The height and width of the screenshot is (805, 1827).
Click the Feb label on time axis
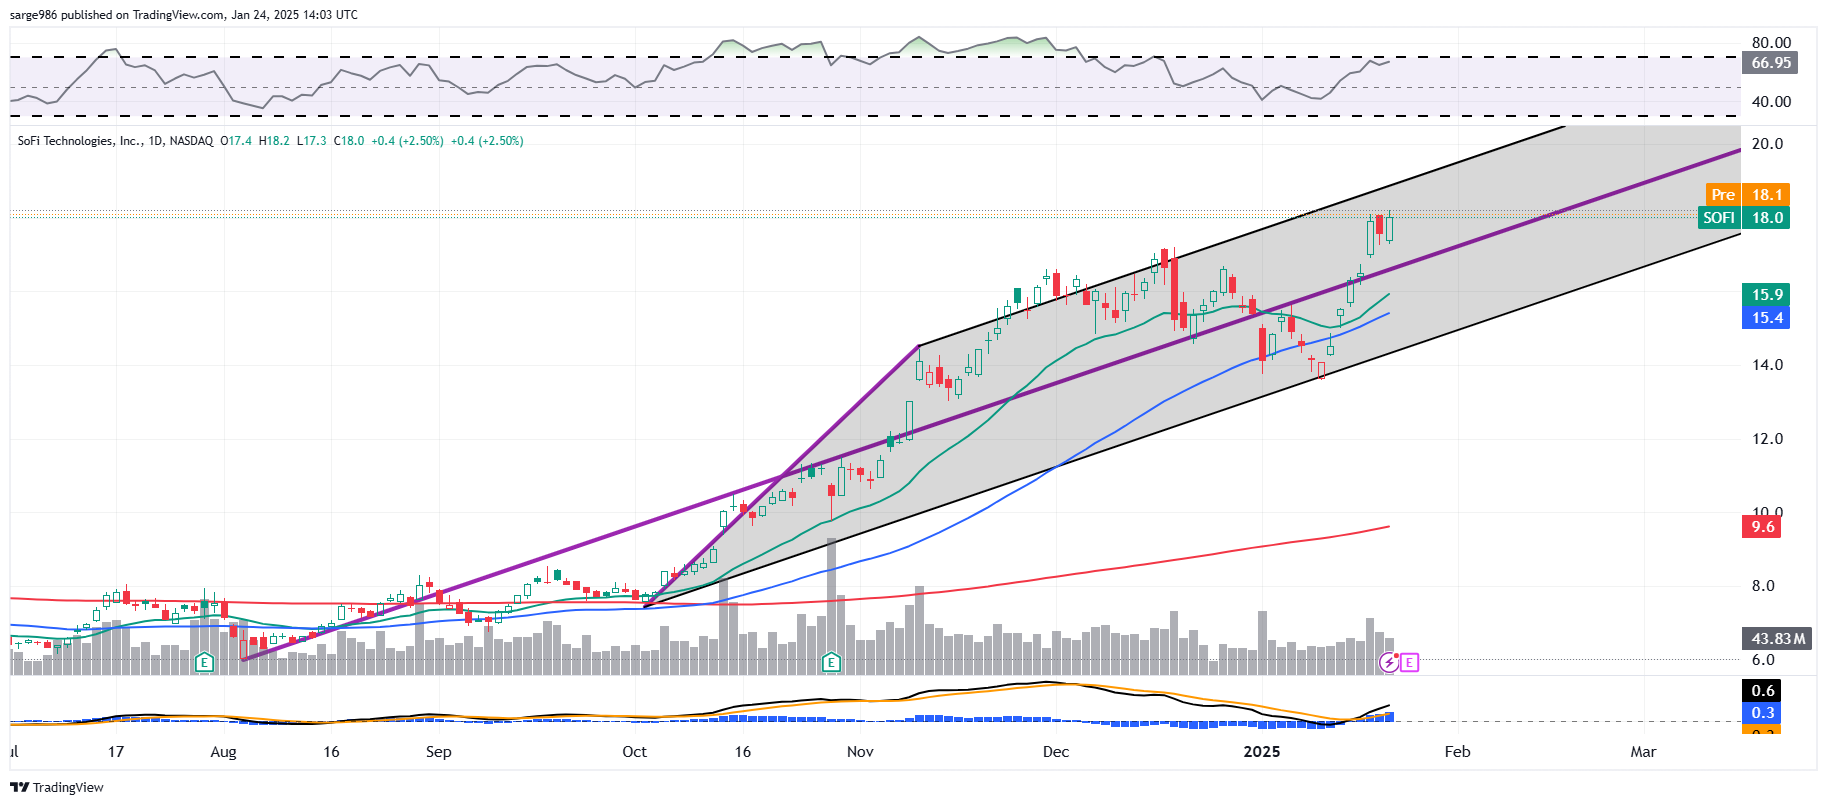(1457, 752)
